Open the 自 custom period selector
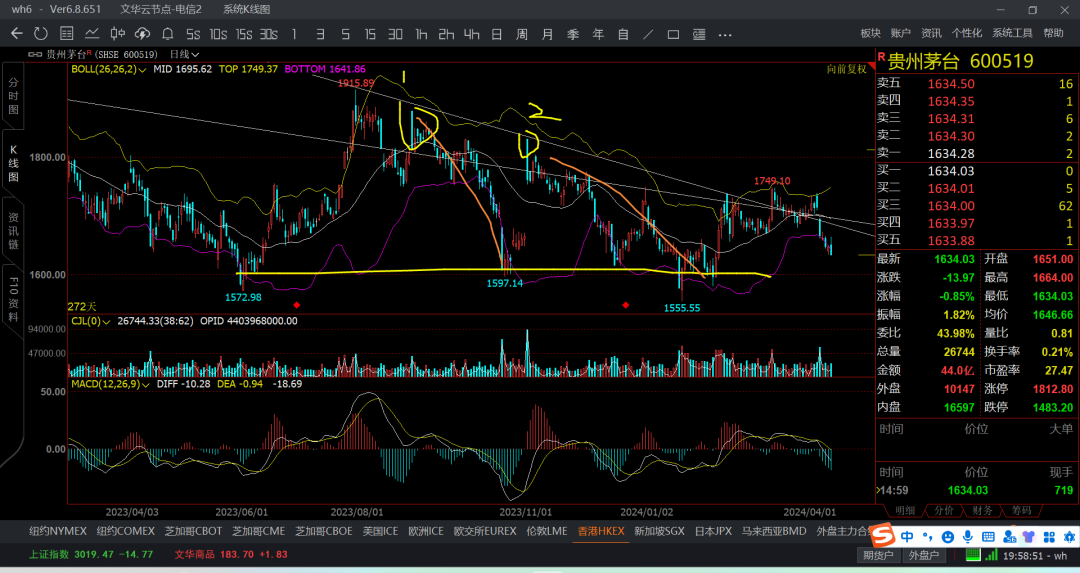The image size is (1080, 573). [x=623, y=34]
